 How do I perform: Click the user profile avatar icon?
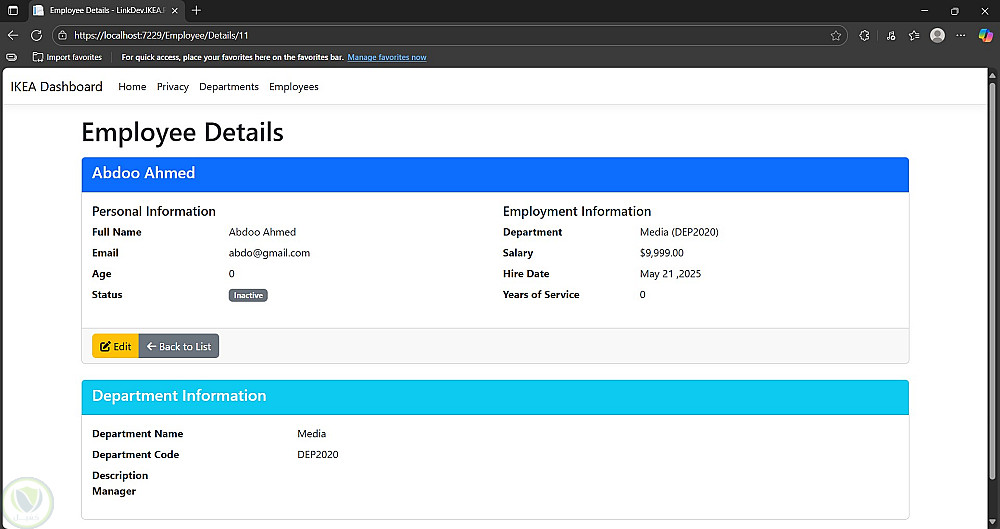pyautogui.click(x=937, y=35)
